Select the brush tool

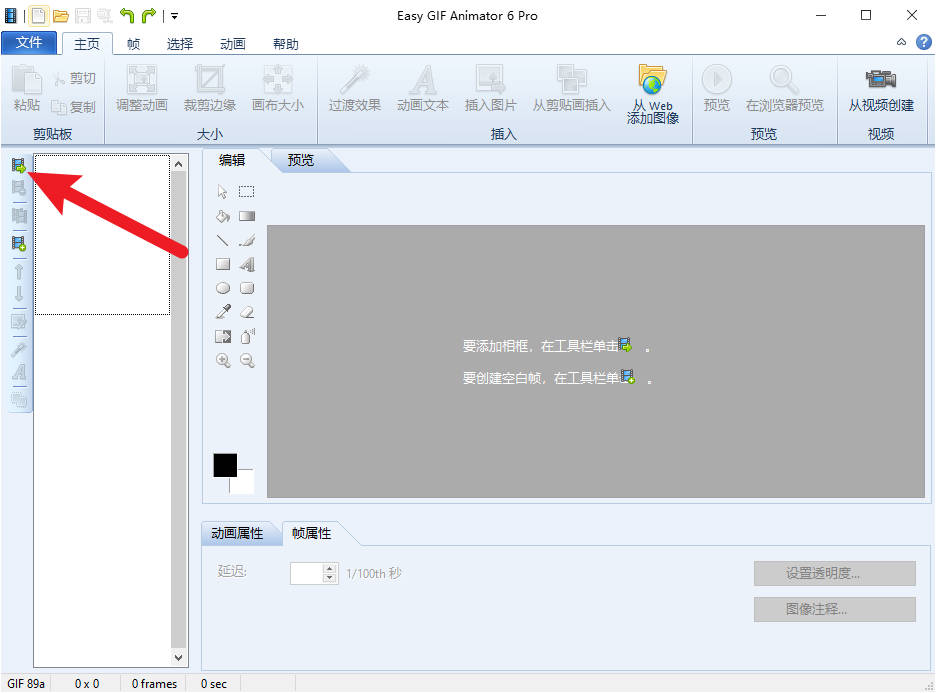pyautogui.click(x=247, y=241)
